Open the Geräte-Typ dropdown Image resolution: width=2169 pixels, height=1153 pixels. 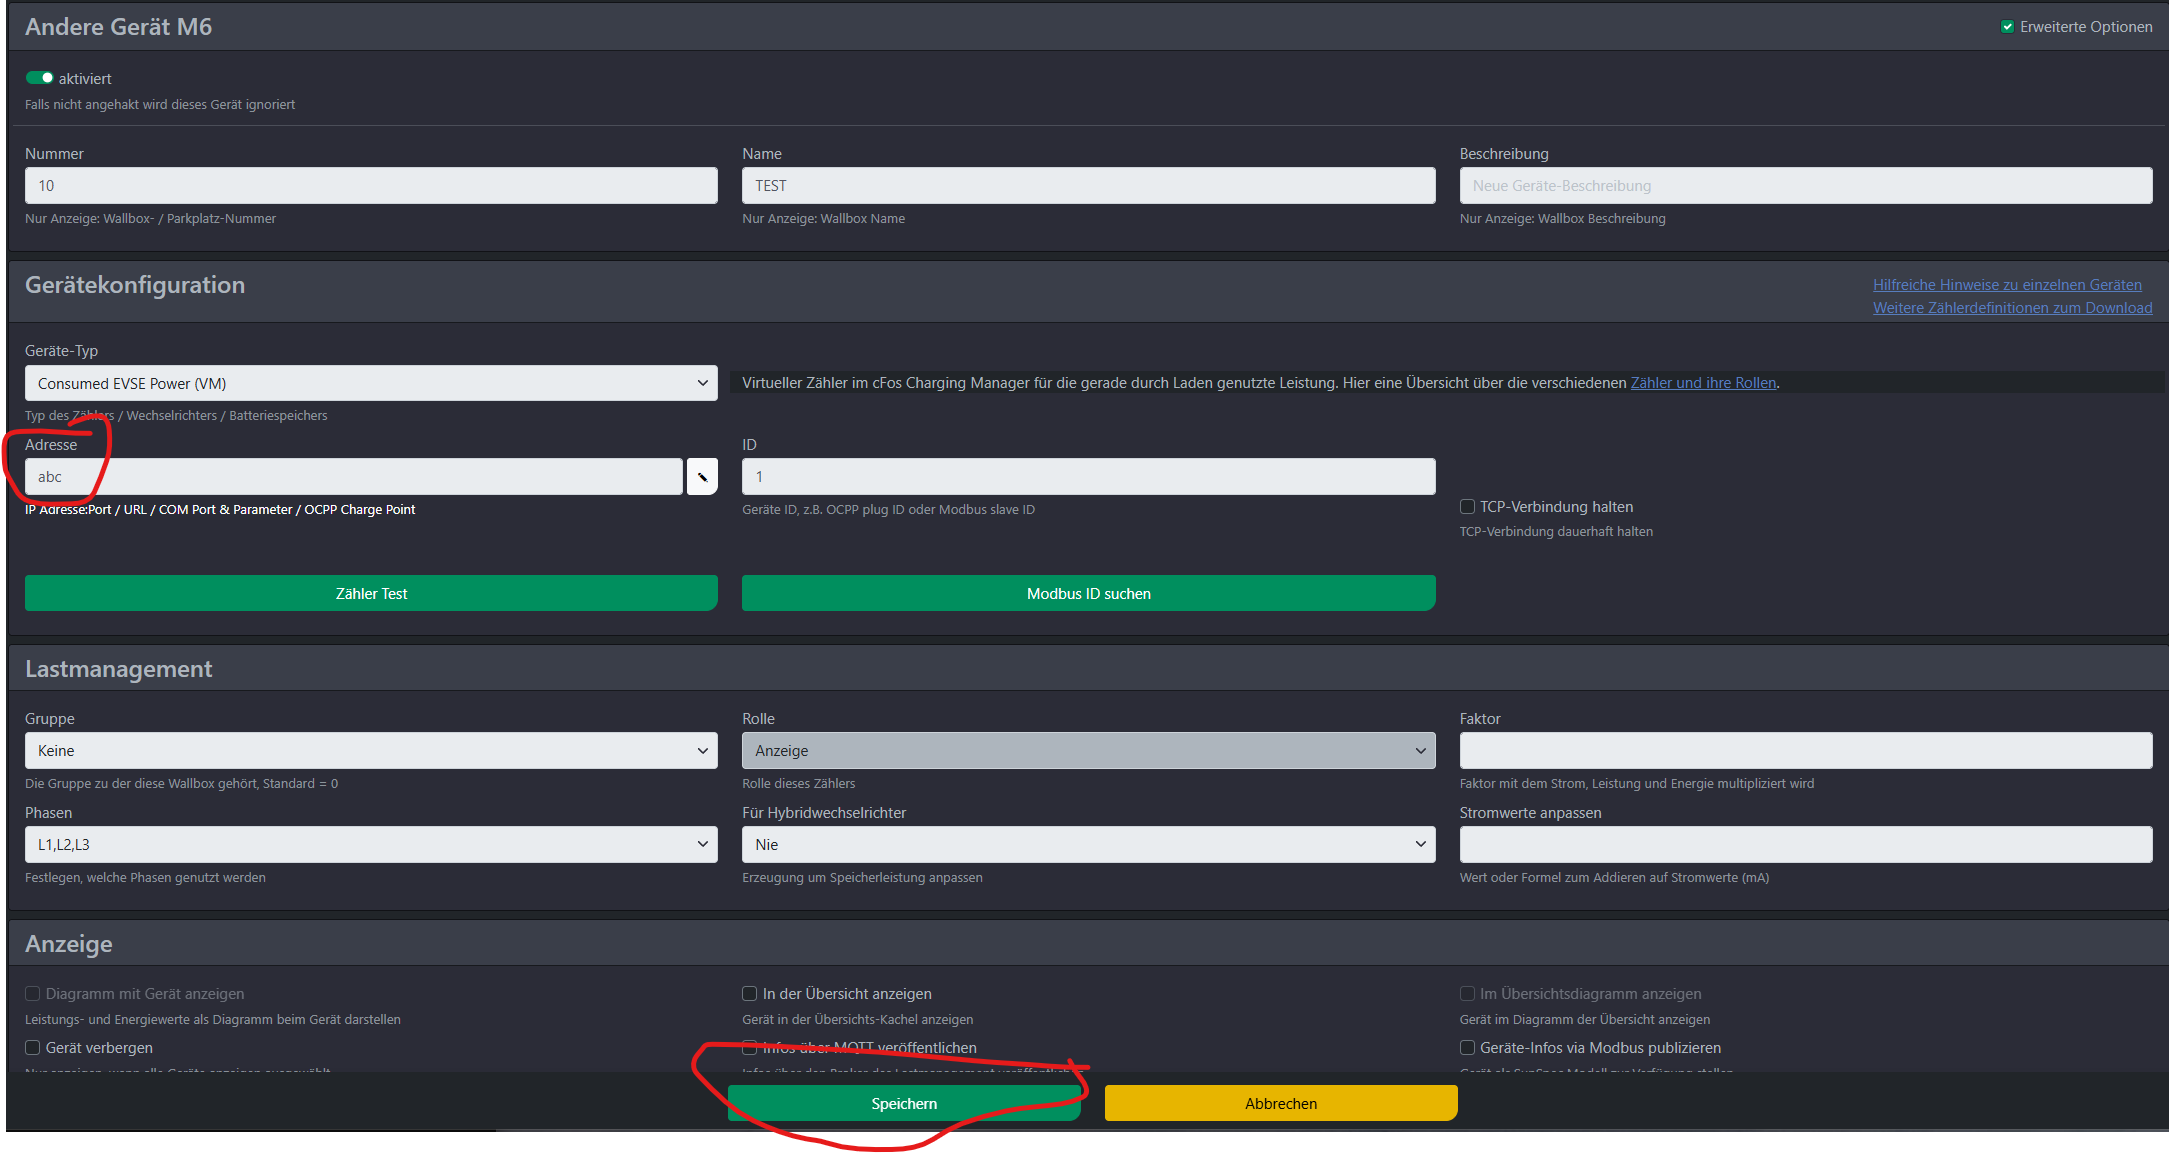(x=371, y=384)
